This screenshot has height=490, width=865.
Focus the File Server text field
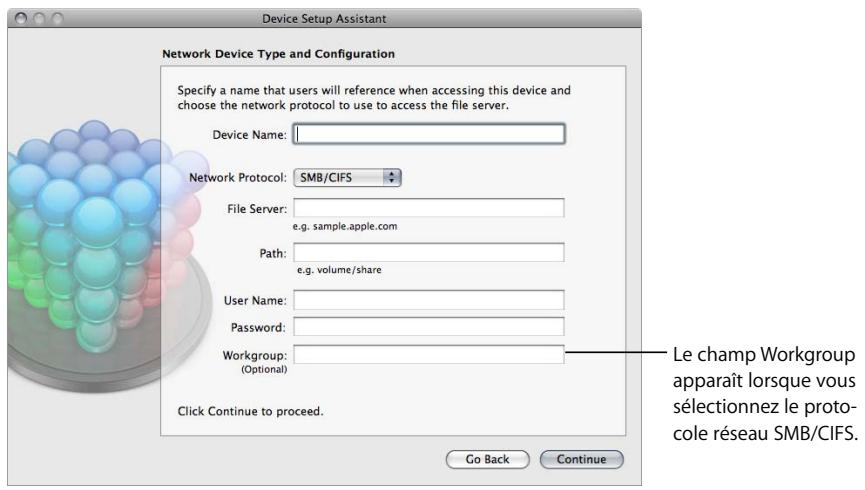(x=429, y=208)
